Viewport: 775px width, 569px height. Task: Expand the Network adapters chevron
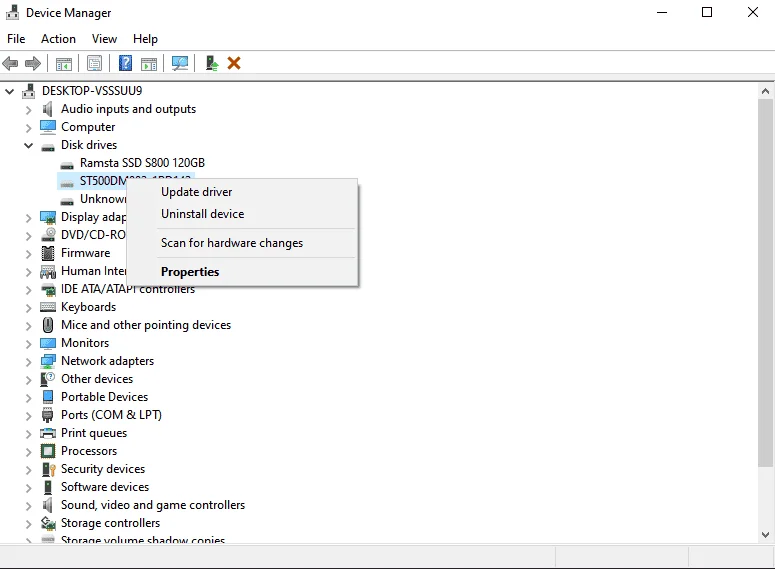pyautogui.click(x=28, y=362)
